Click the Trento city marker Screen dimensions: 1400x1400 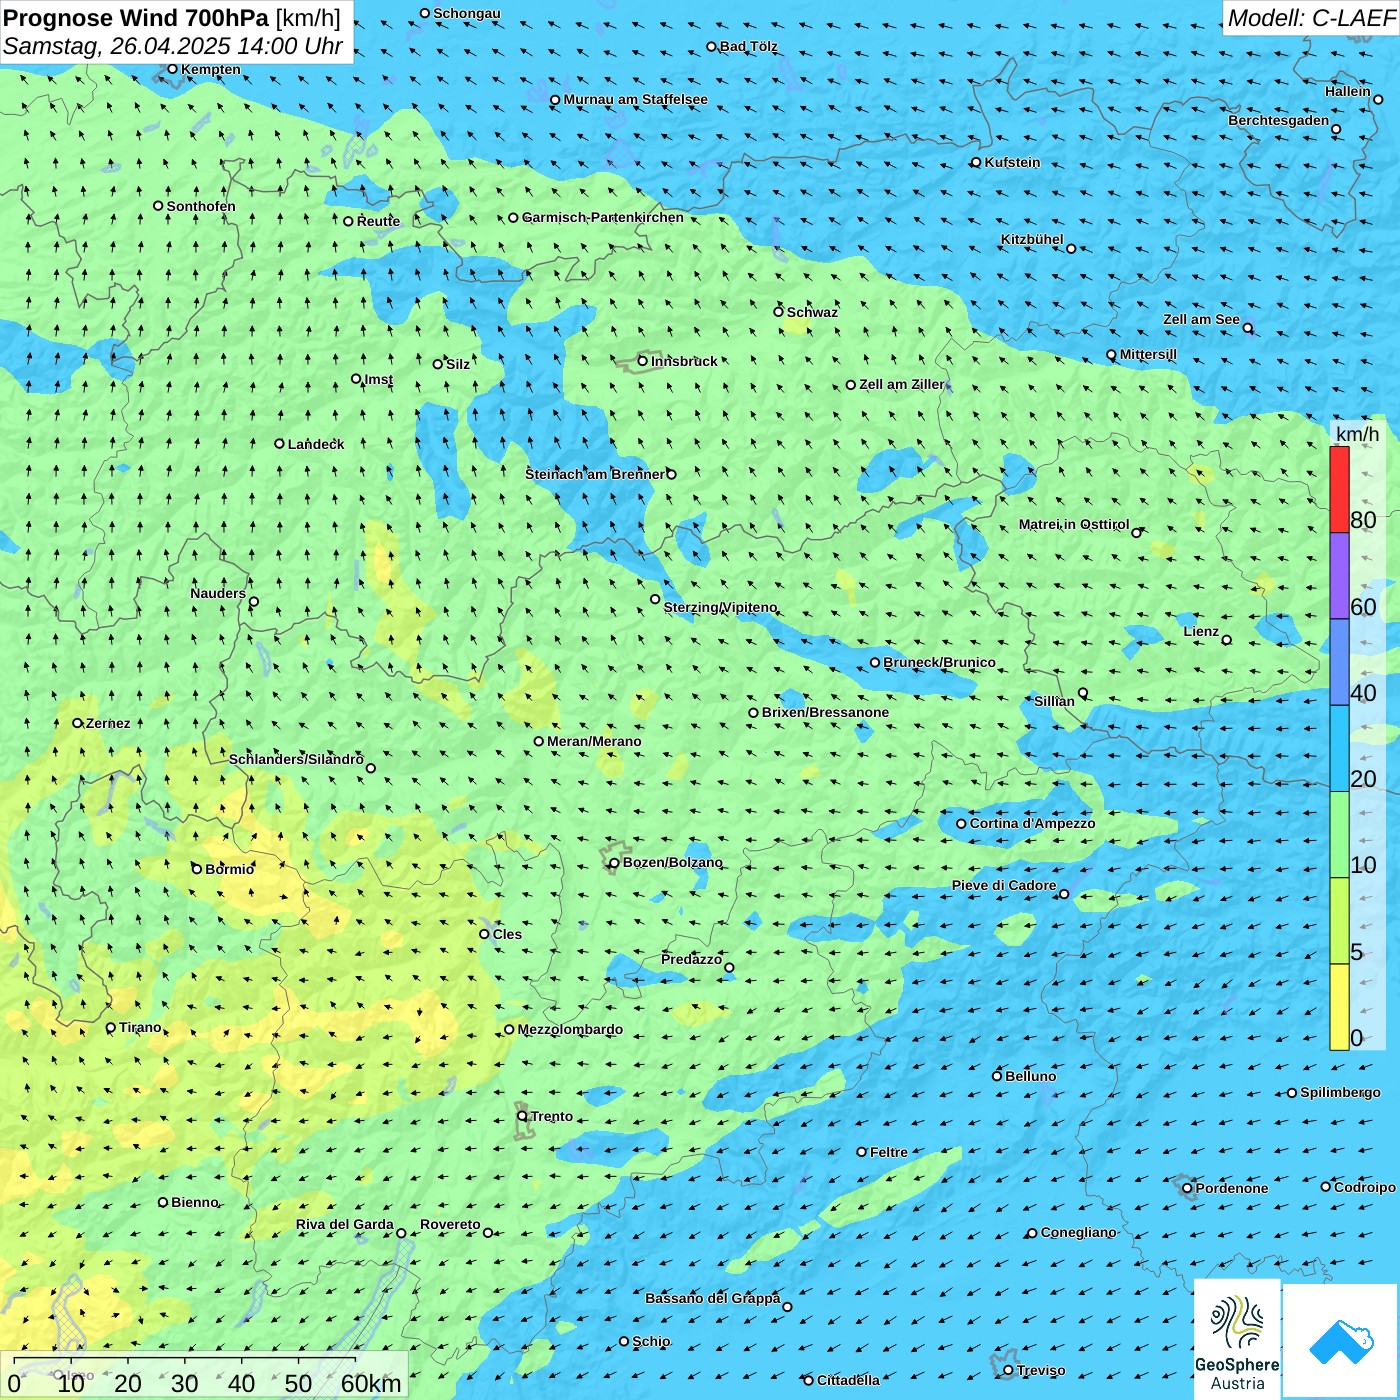[x=522, y=1116]
